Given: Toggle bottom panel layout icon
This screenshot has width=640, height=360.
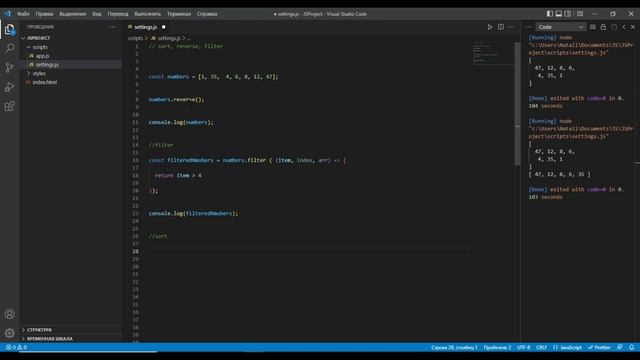Looking at the screenshot, I should 559,13.
